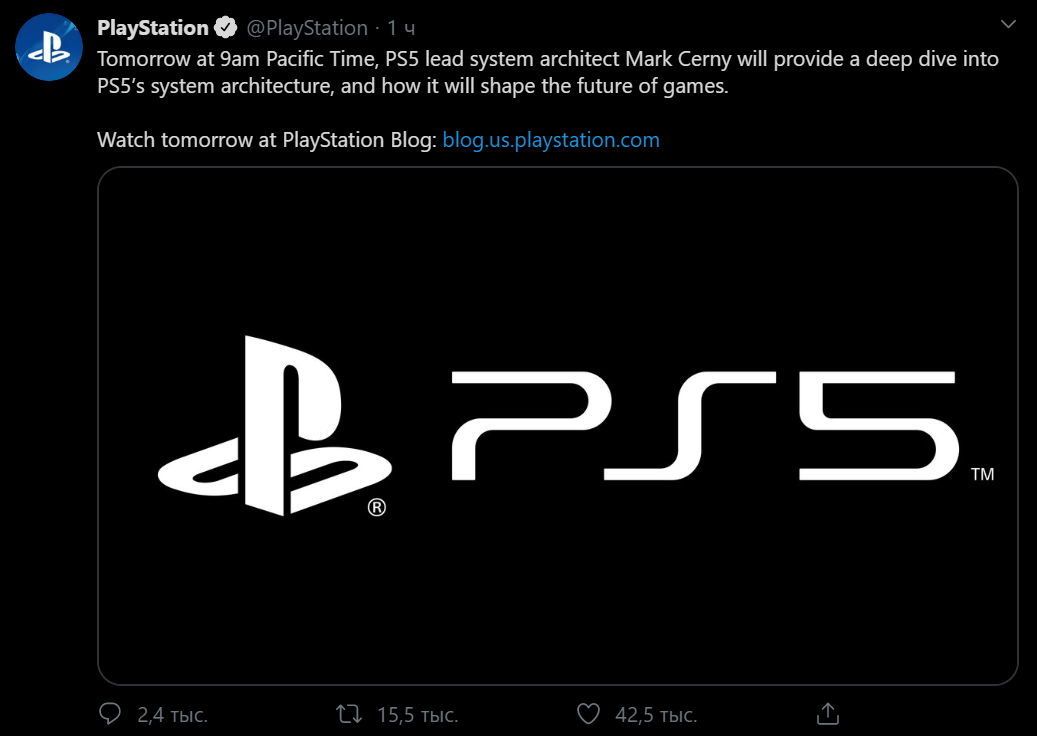Expand the tweet options chevron
Viewport: 1037px width, 736px height.
point(1009,23)
